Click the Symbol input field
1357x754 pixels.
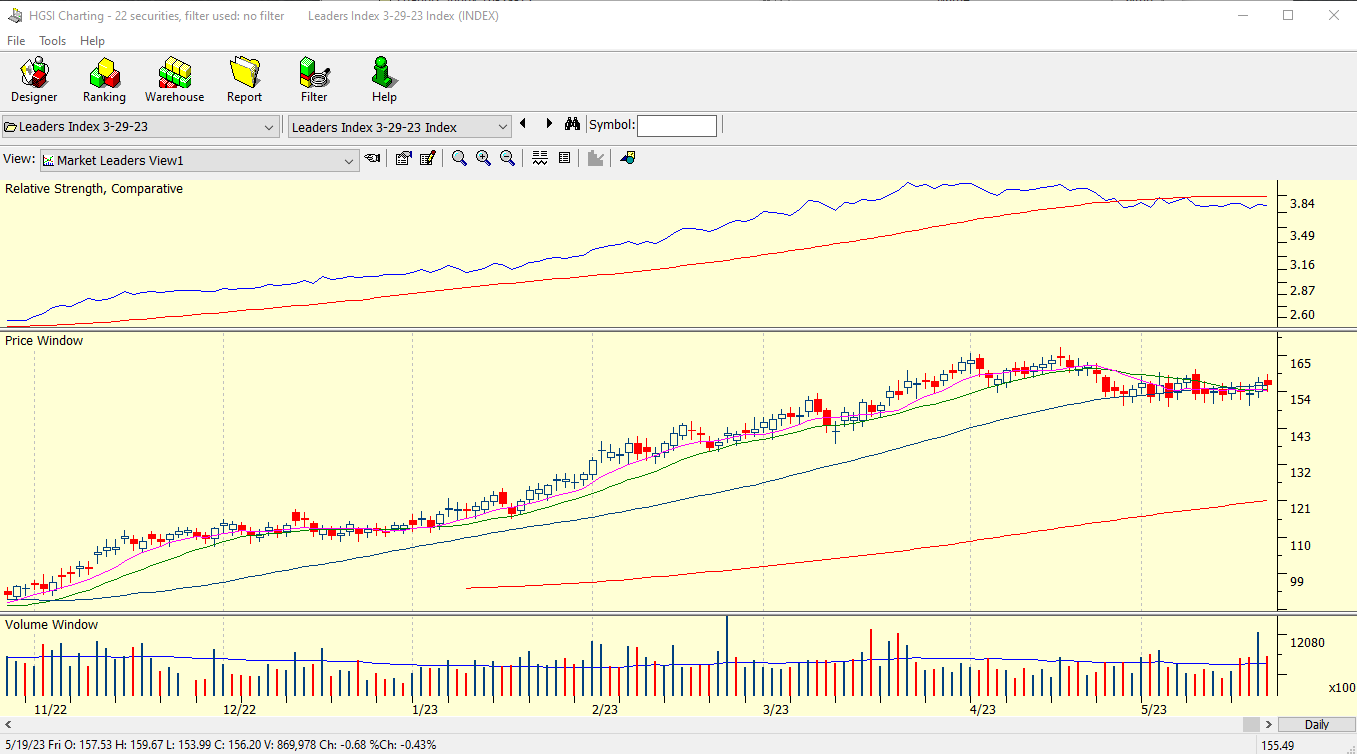(x=677, y=126)
